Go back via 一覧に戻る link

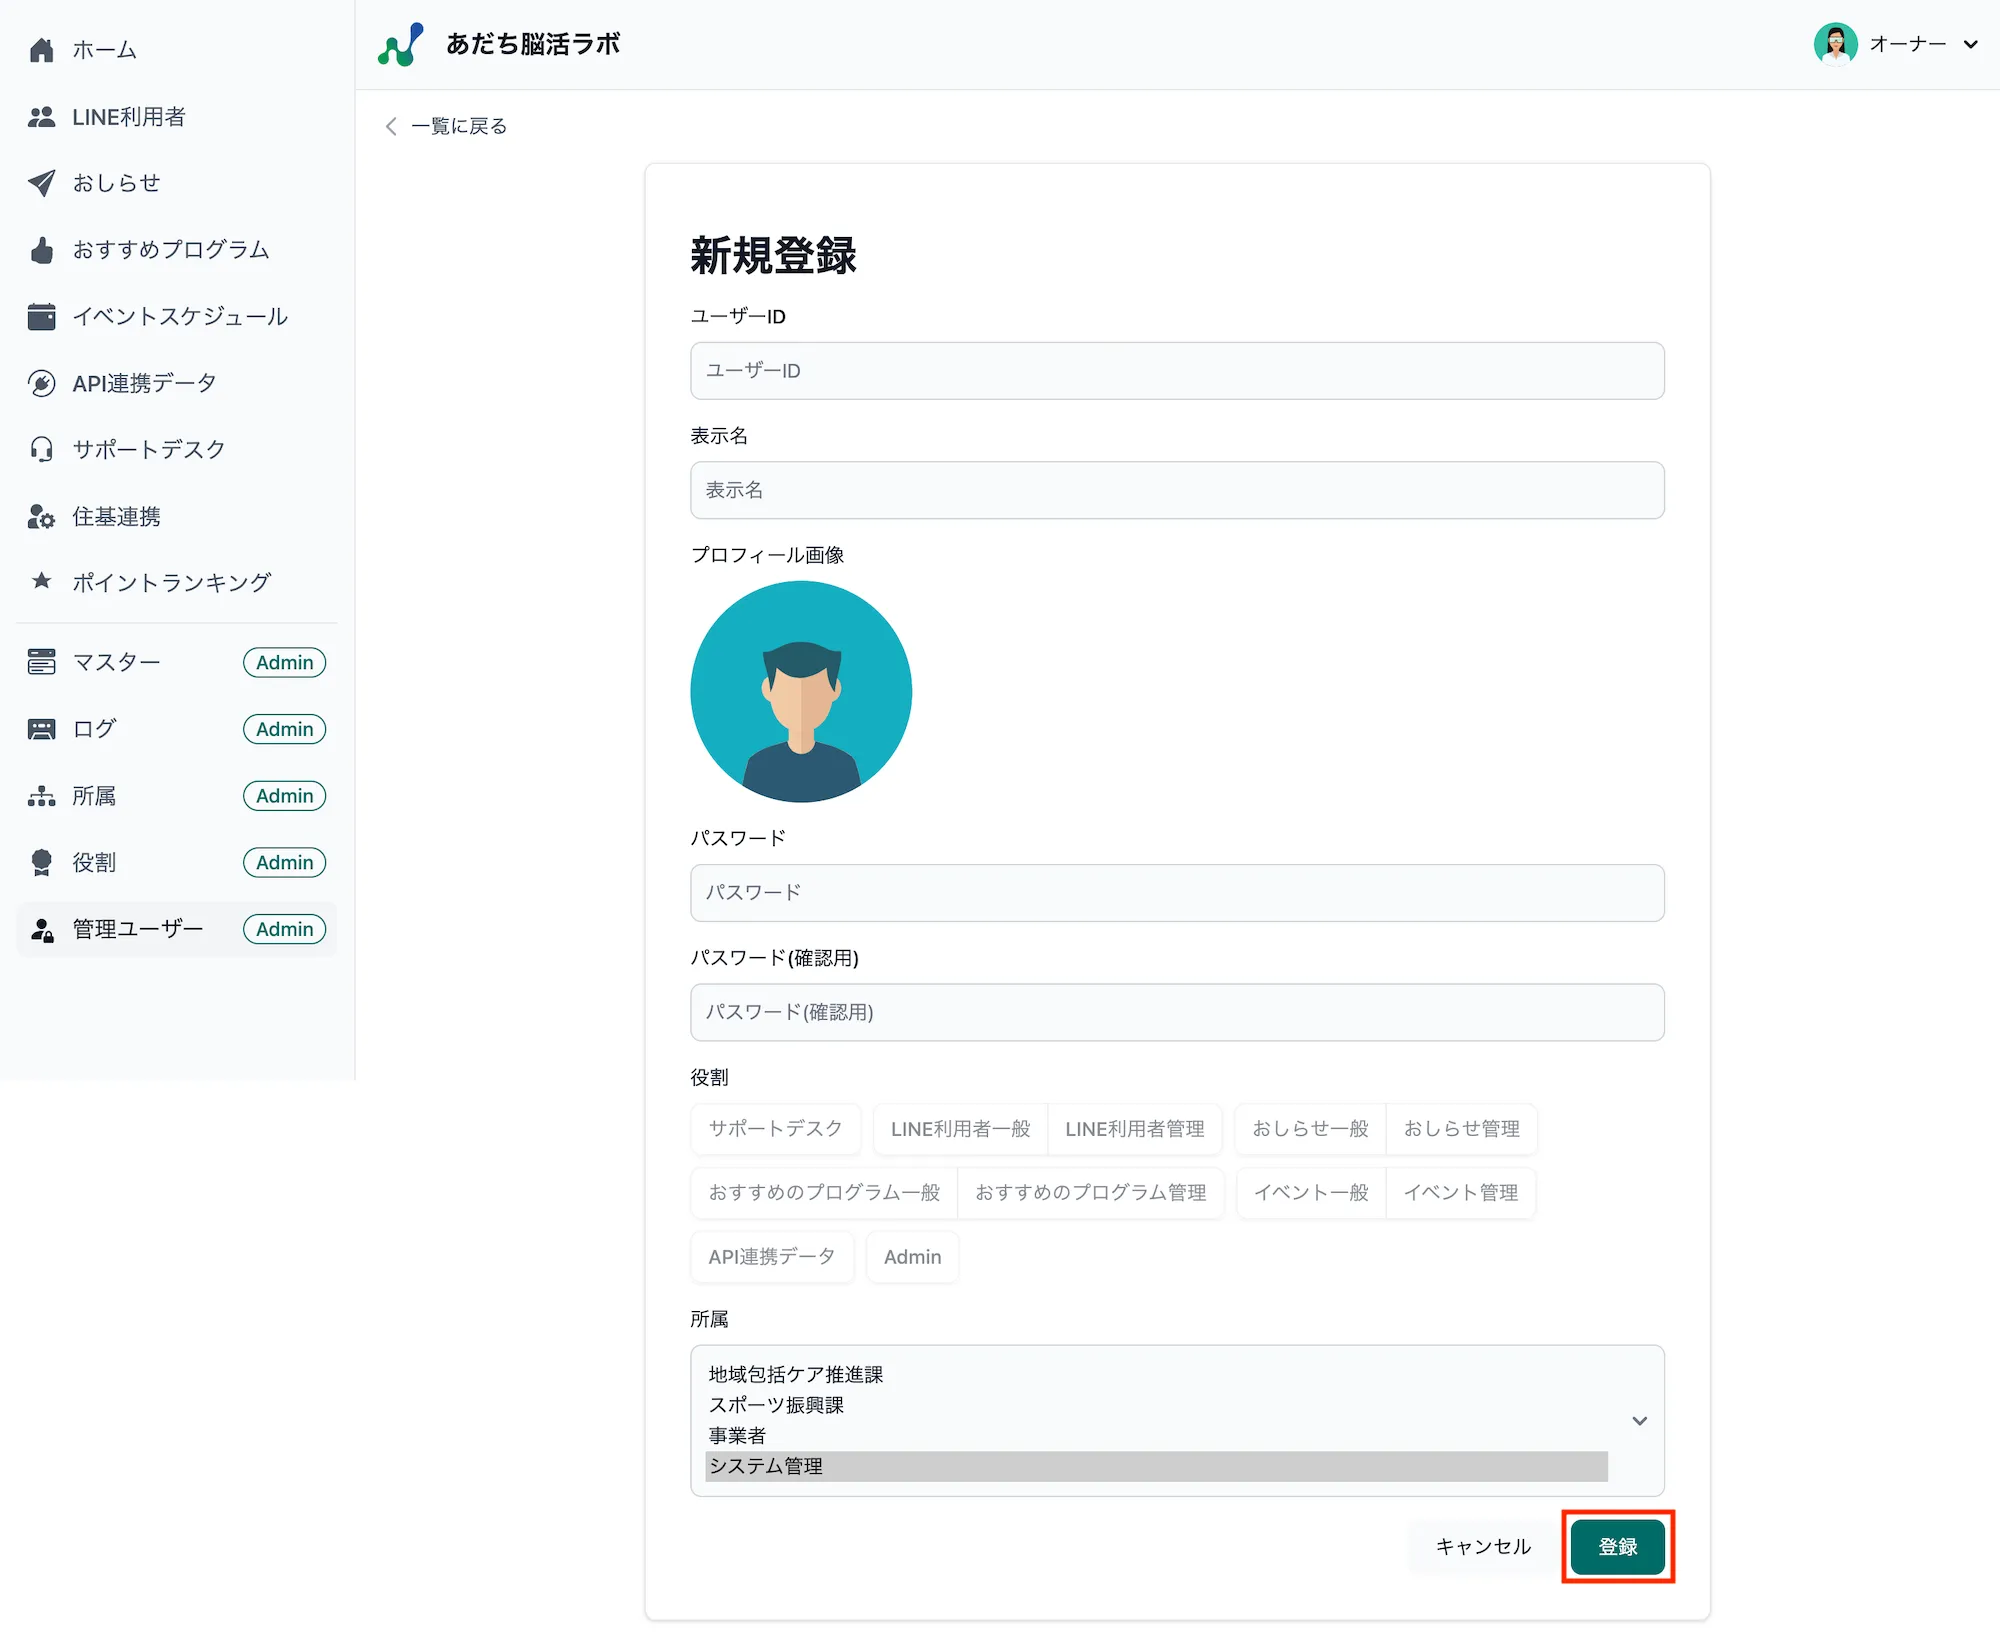point(446,126)
